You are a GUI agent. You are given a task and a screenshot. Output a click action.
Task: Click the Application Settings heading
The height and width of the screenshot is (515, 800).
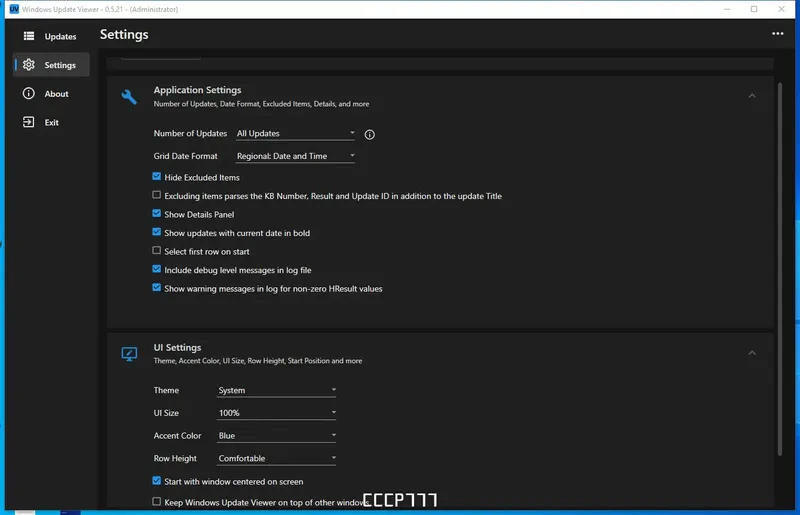point(197,90)
